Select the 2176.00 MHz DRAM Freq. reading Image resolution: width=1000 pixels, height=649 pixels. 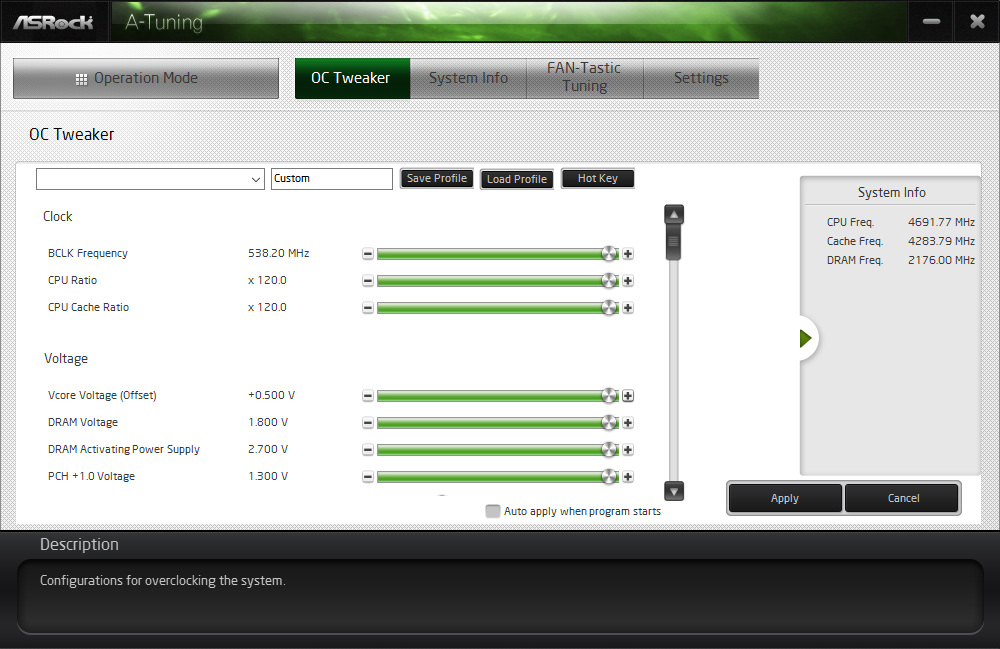coord(941,260)
